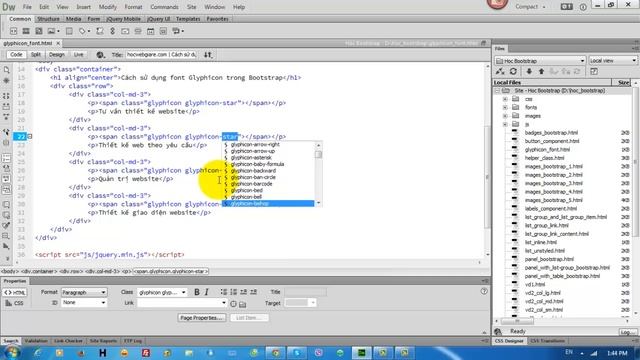
Task: Open the Compact workspace dropdown
Action: [x=530, y=7]
